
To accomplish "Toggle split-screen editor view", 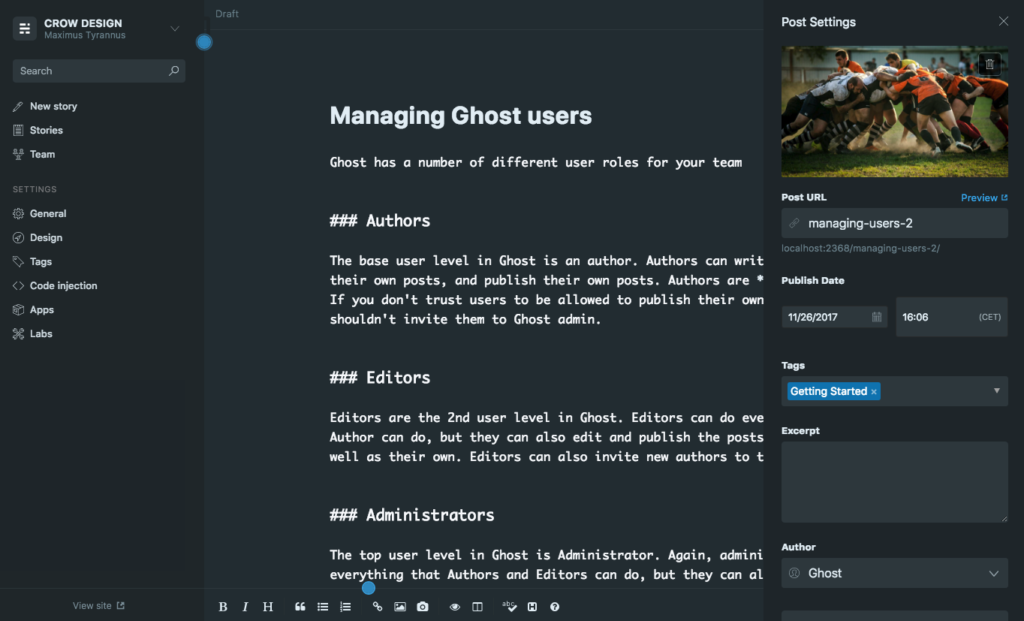I will (x=477, y=607).
